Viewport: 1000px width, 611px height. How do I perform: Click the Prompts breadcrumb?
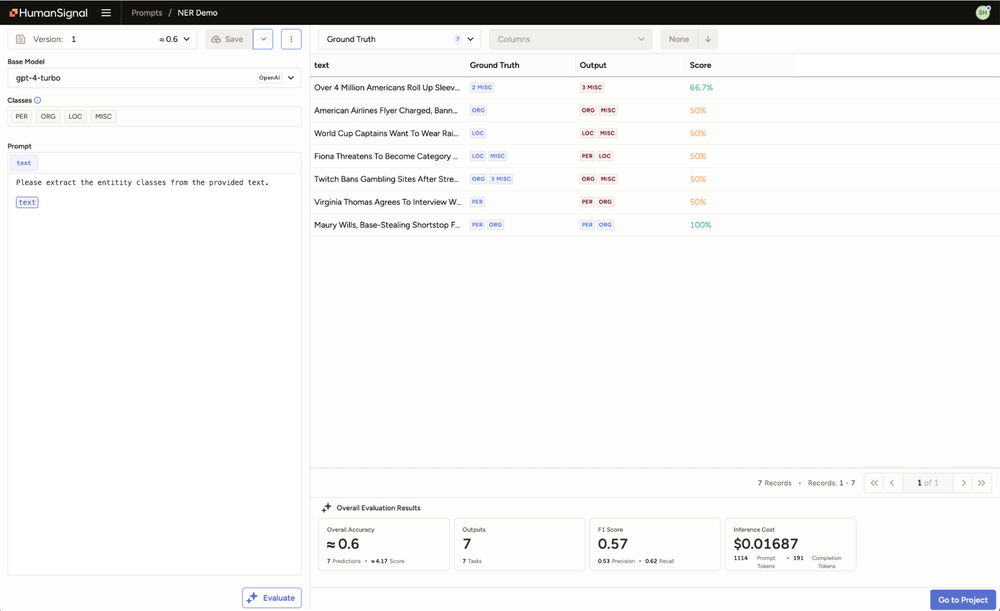click(147, 13)
